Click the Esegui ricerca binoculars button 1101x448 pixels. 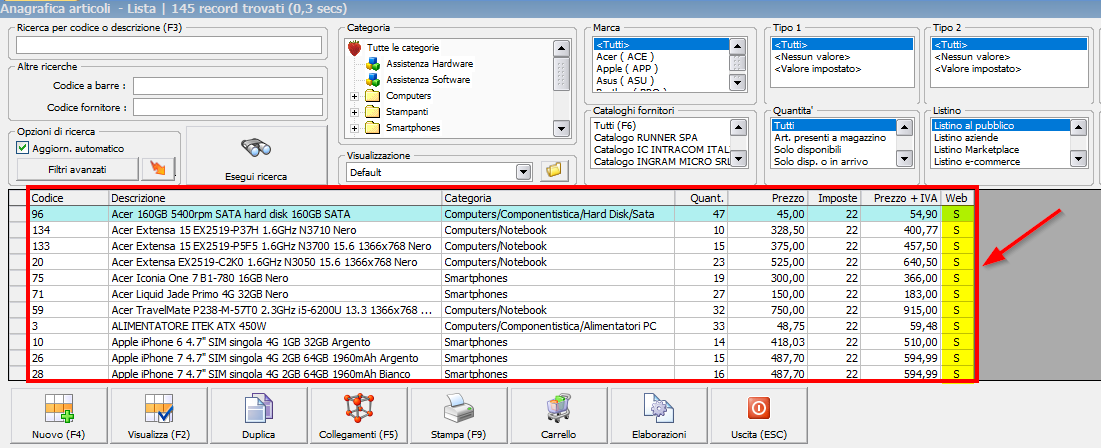tap(257, 156)
